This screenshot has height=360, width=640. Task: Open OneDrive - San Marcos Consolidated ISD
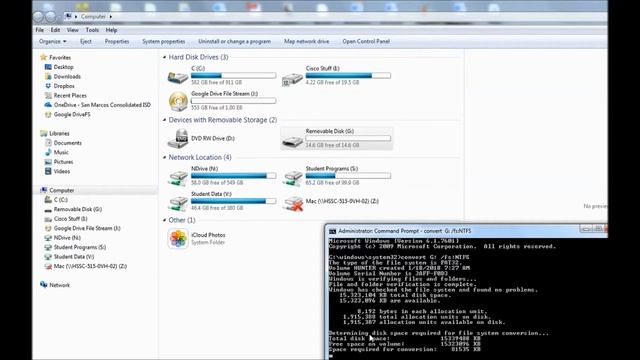pos(102,105)
